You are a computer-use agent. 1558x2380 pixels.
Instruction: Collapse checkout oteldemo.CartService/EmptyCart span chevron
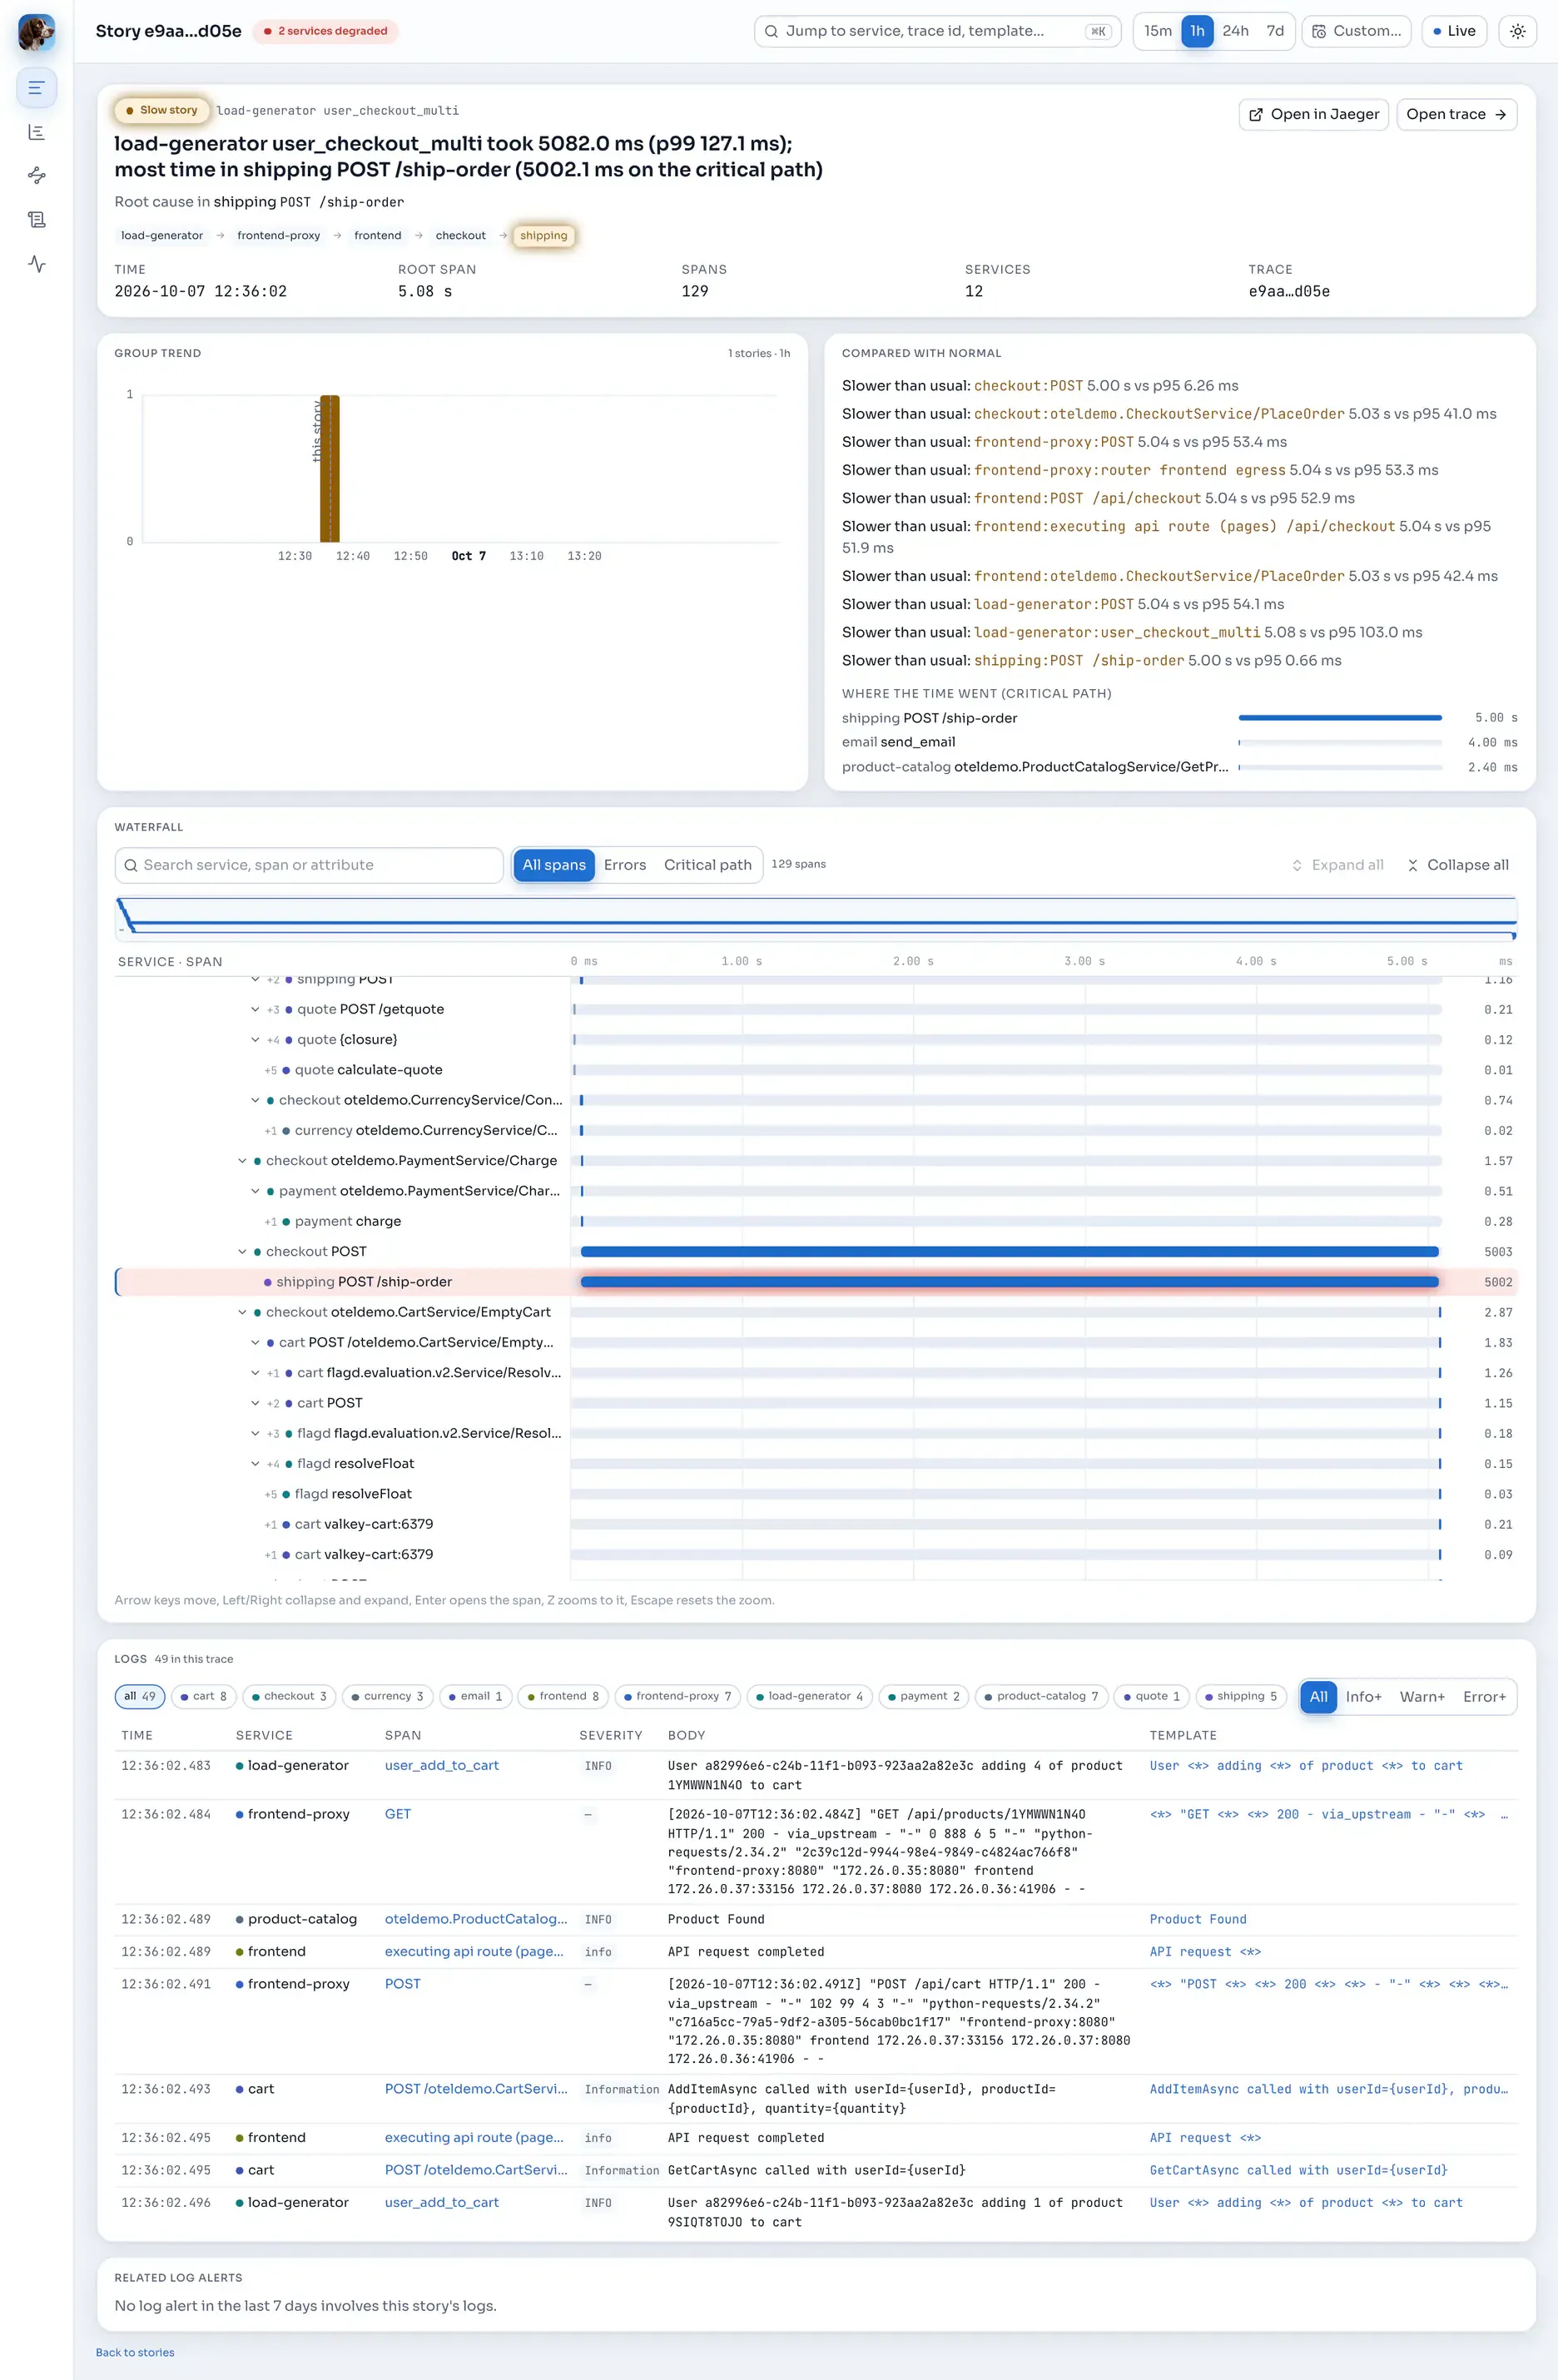(x=242, y=1312)
